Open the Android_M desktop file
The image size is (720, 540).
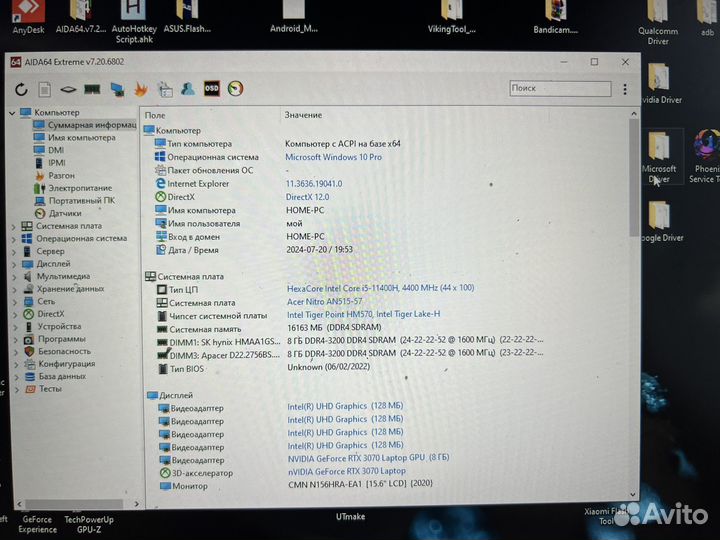294,17
